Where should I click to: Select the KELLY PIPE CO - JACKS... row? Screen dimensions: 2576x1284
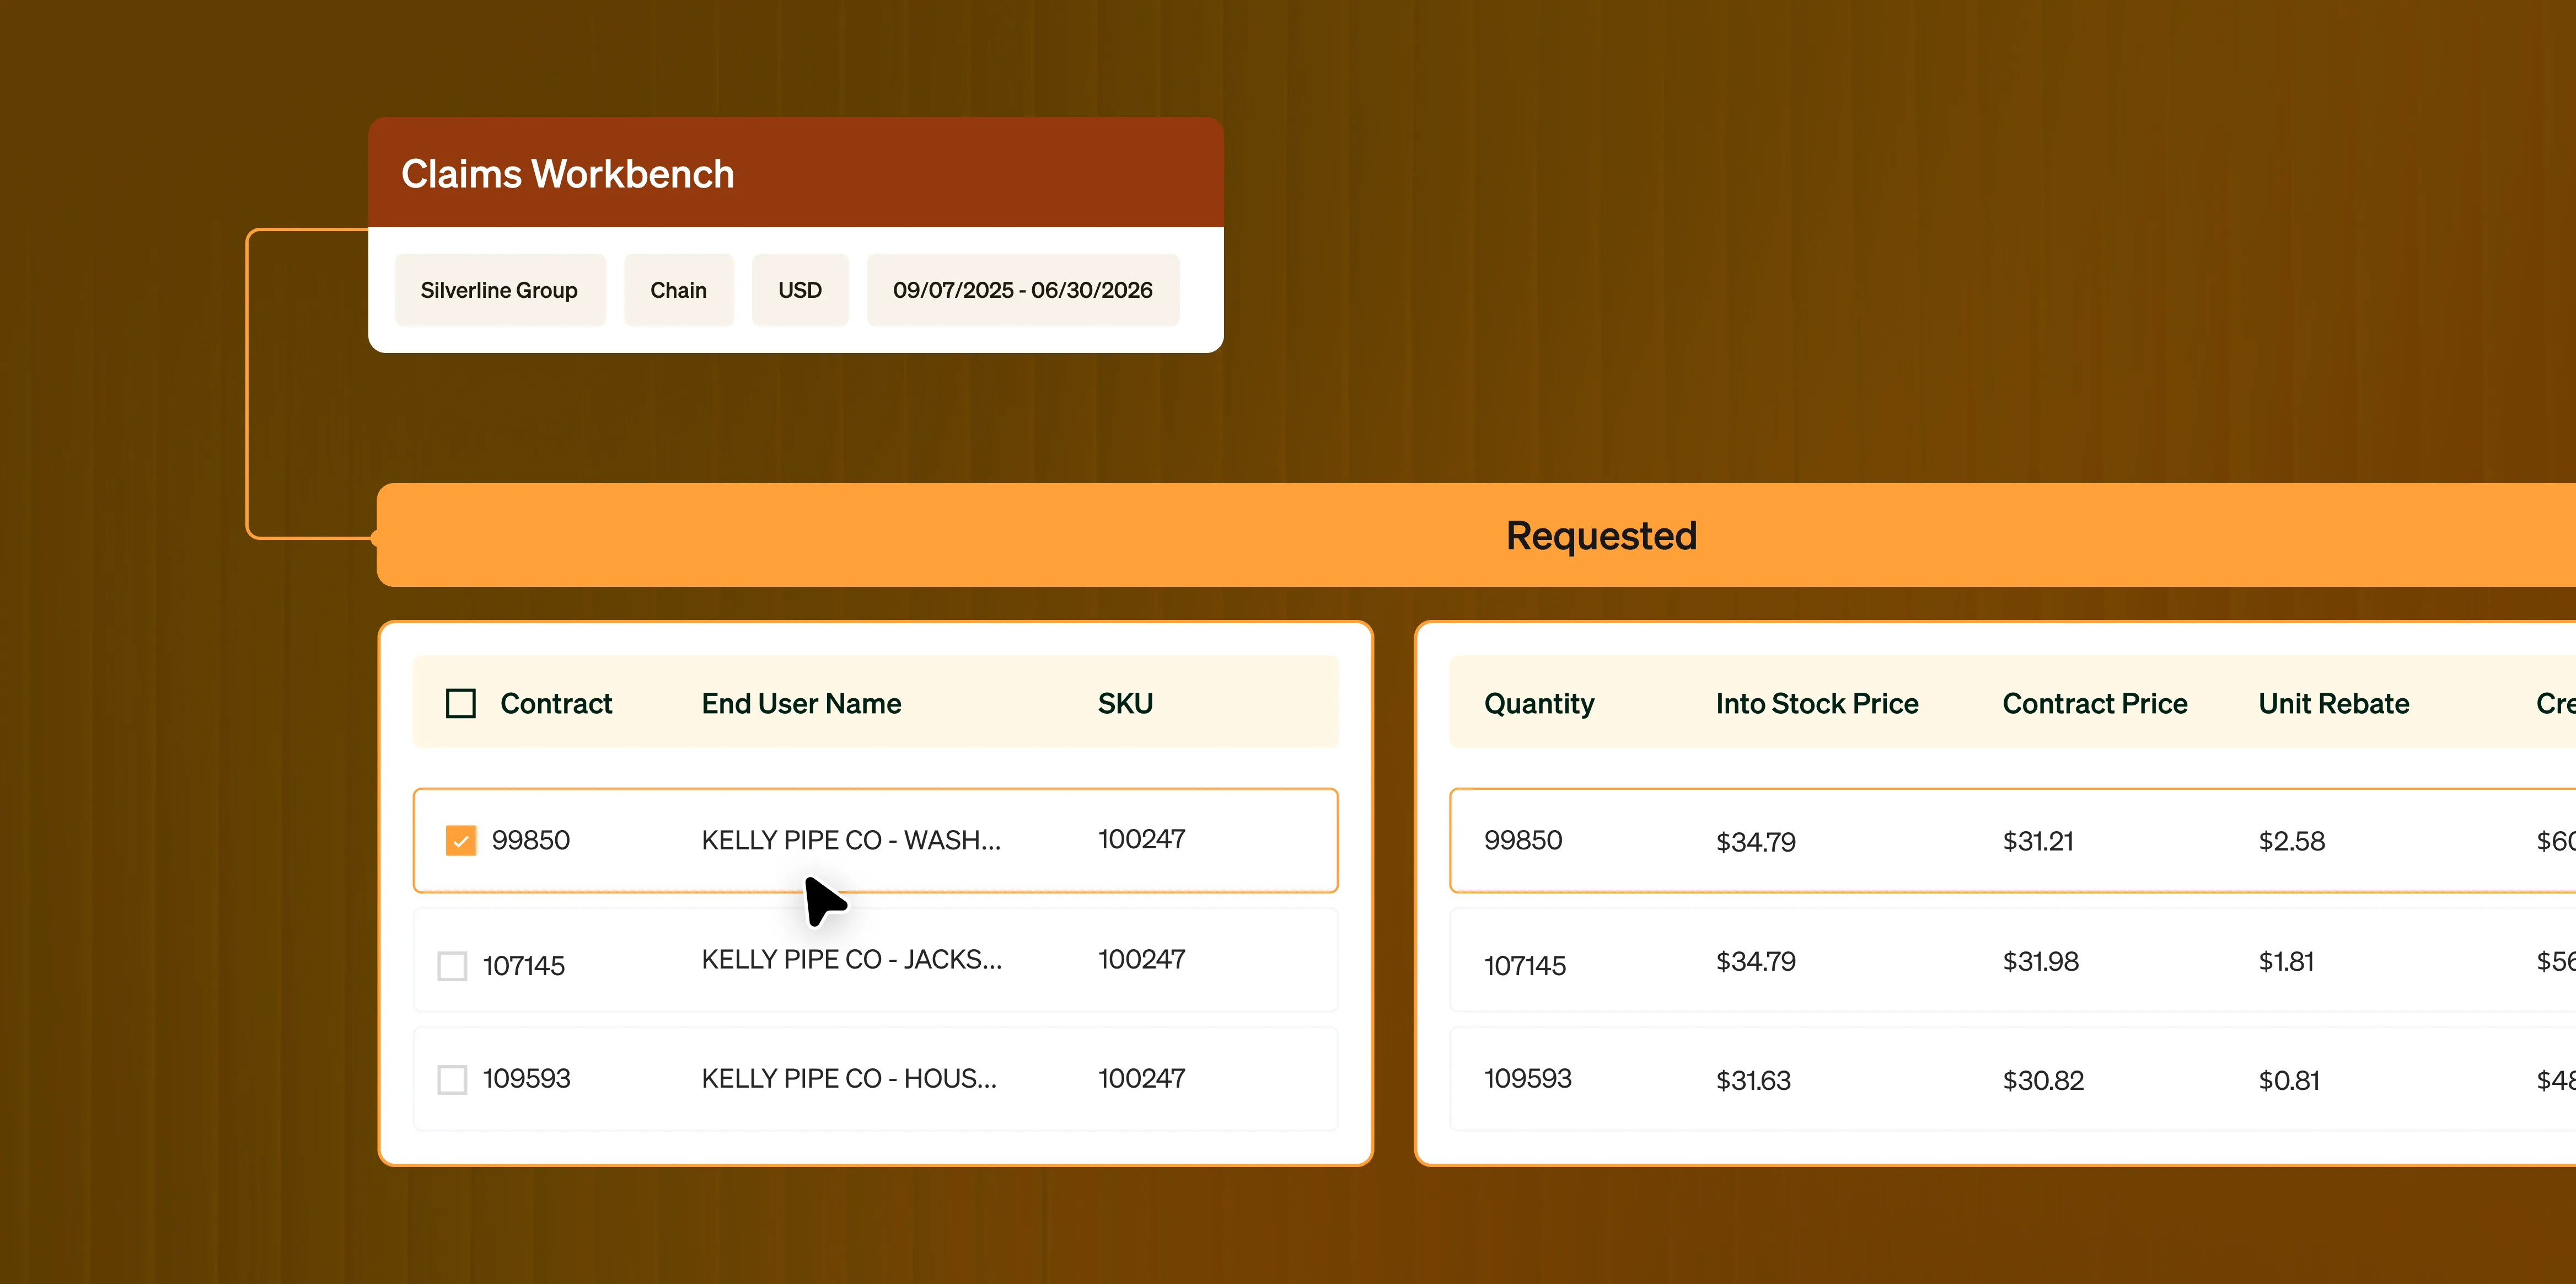[x=851, y=959]
